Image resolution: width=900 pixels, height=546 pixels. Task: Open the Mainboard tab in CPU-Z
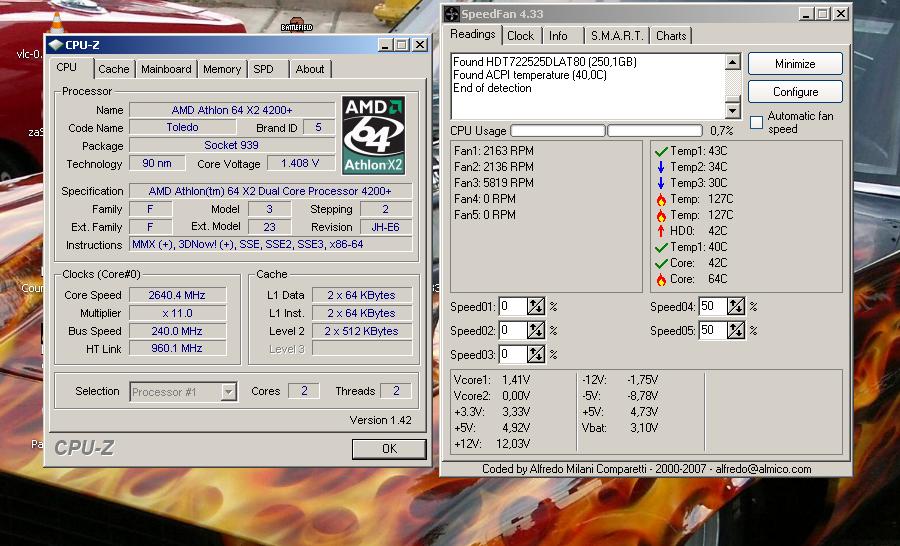click(x=166, y=69)
